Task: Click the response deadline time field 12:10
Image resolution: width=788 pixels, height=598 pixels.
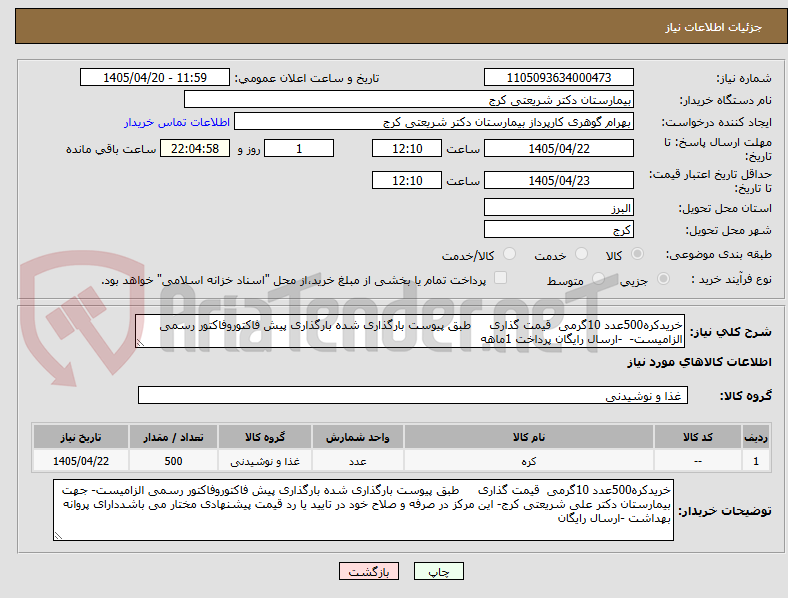Action: click(407, 148)
